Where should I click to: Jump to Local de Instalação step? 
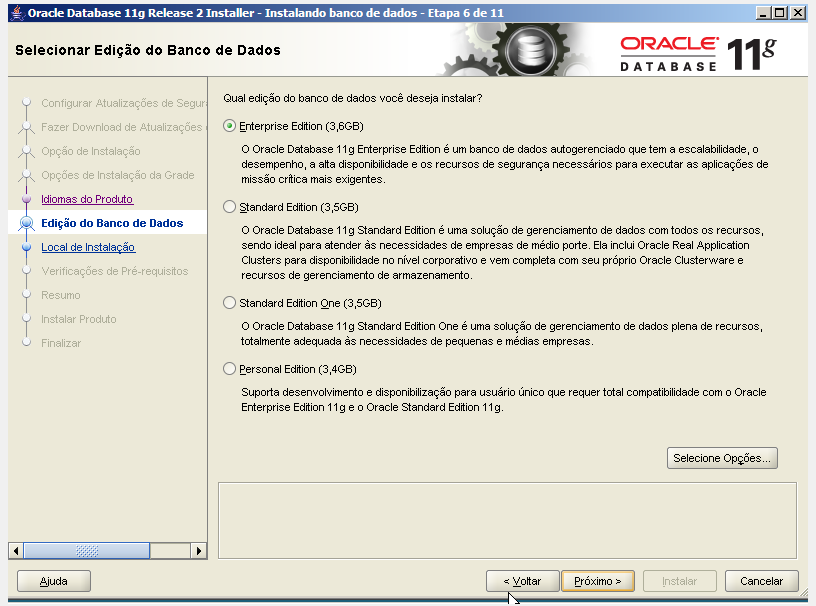tap(88, 247)
